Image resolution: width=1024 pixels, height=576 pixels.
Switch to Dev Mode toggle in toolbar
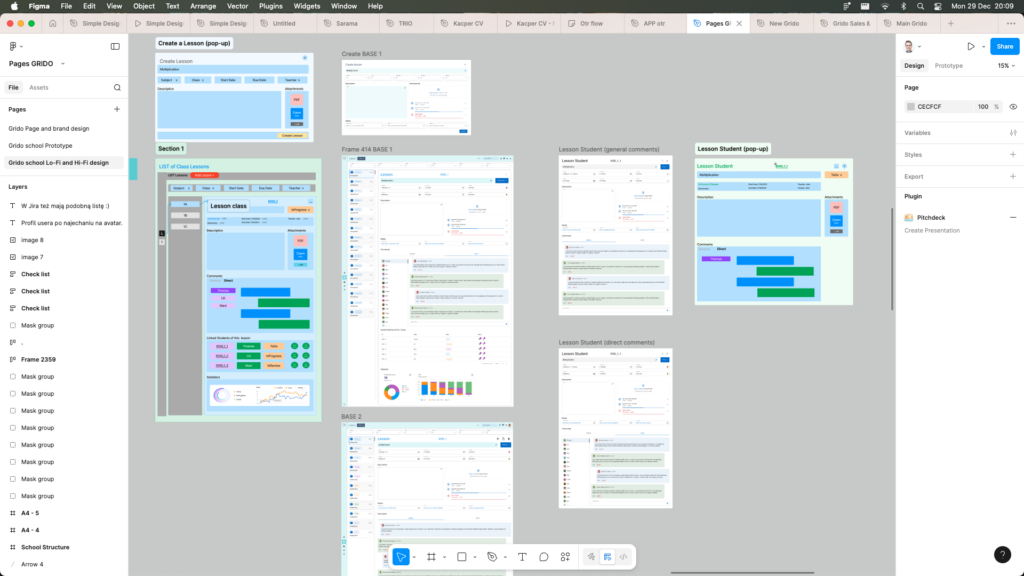point(624,557)
